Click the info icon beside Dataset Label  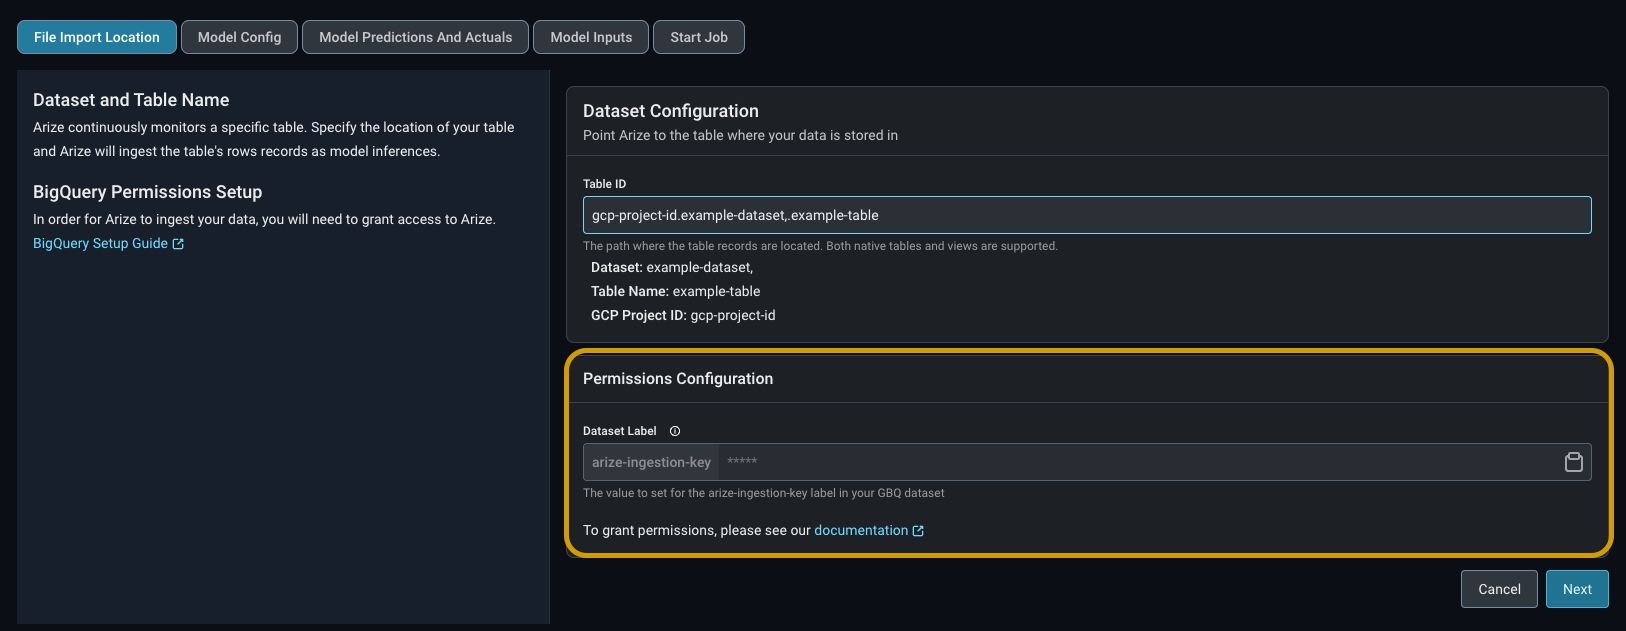tap(675, 431)
